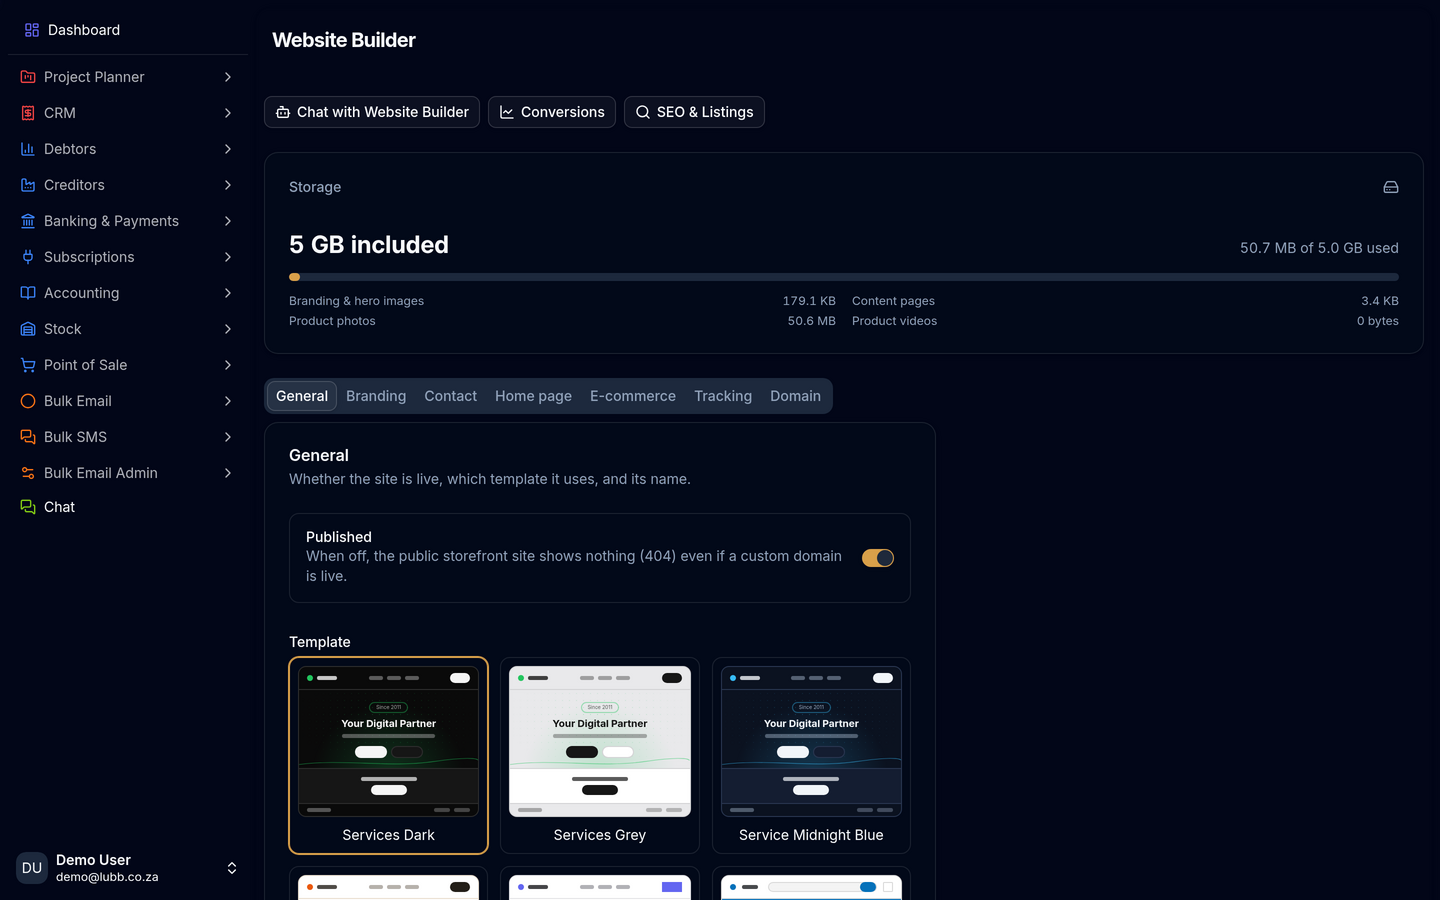Click the CRM sidebar icon
This screenshot has width=1440, height=900.
pos(28,113)
